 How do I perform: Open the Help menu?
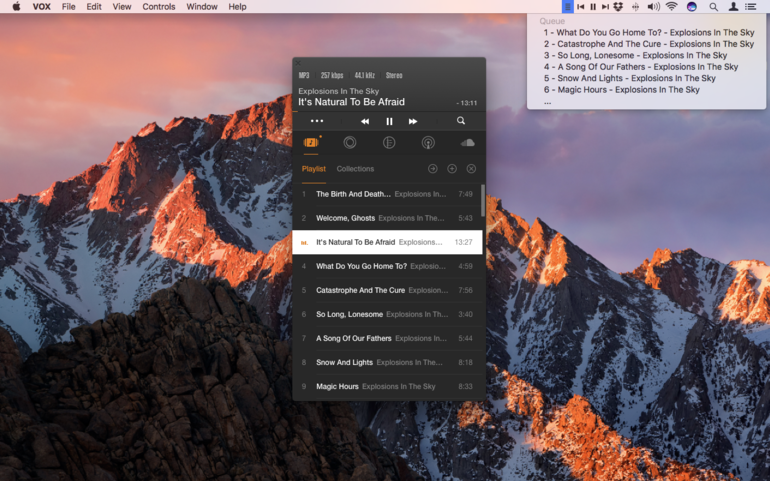pyautogui.click(x=237, y=6)
